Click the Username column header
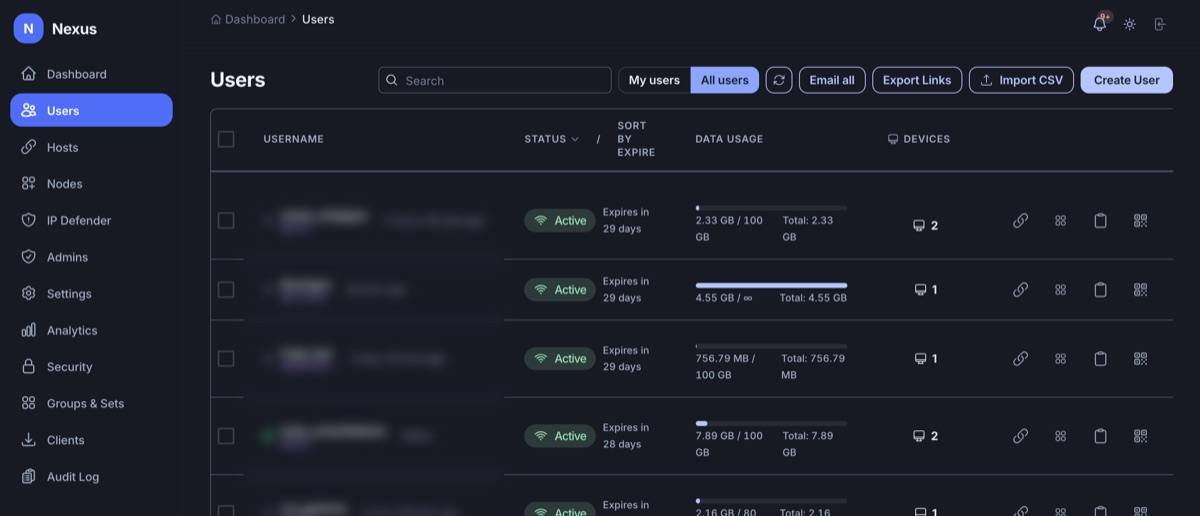 point(294,139)
